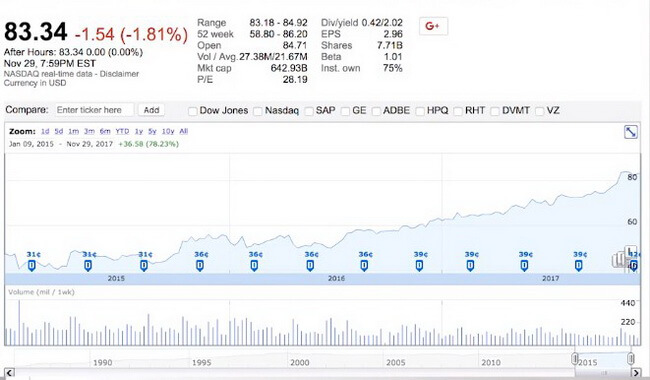Select the YTD zoom range

(x=122, y=131)
